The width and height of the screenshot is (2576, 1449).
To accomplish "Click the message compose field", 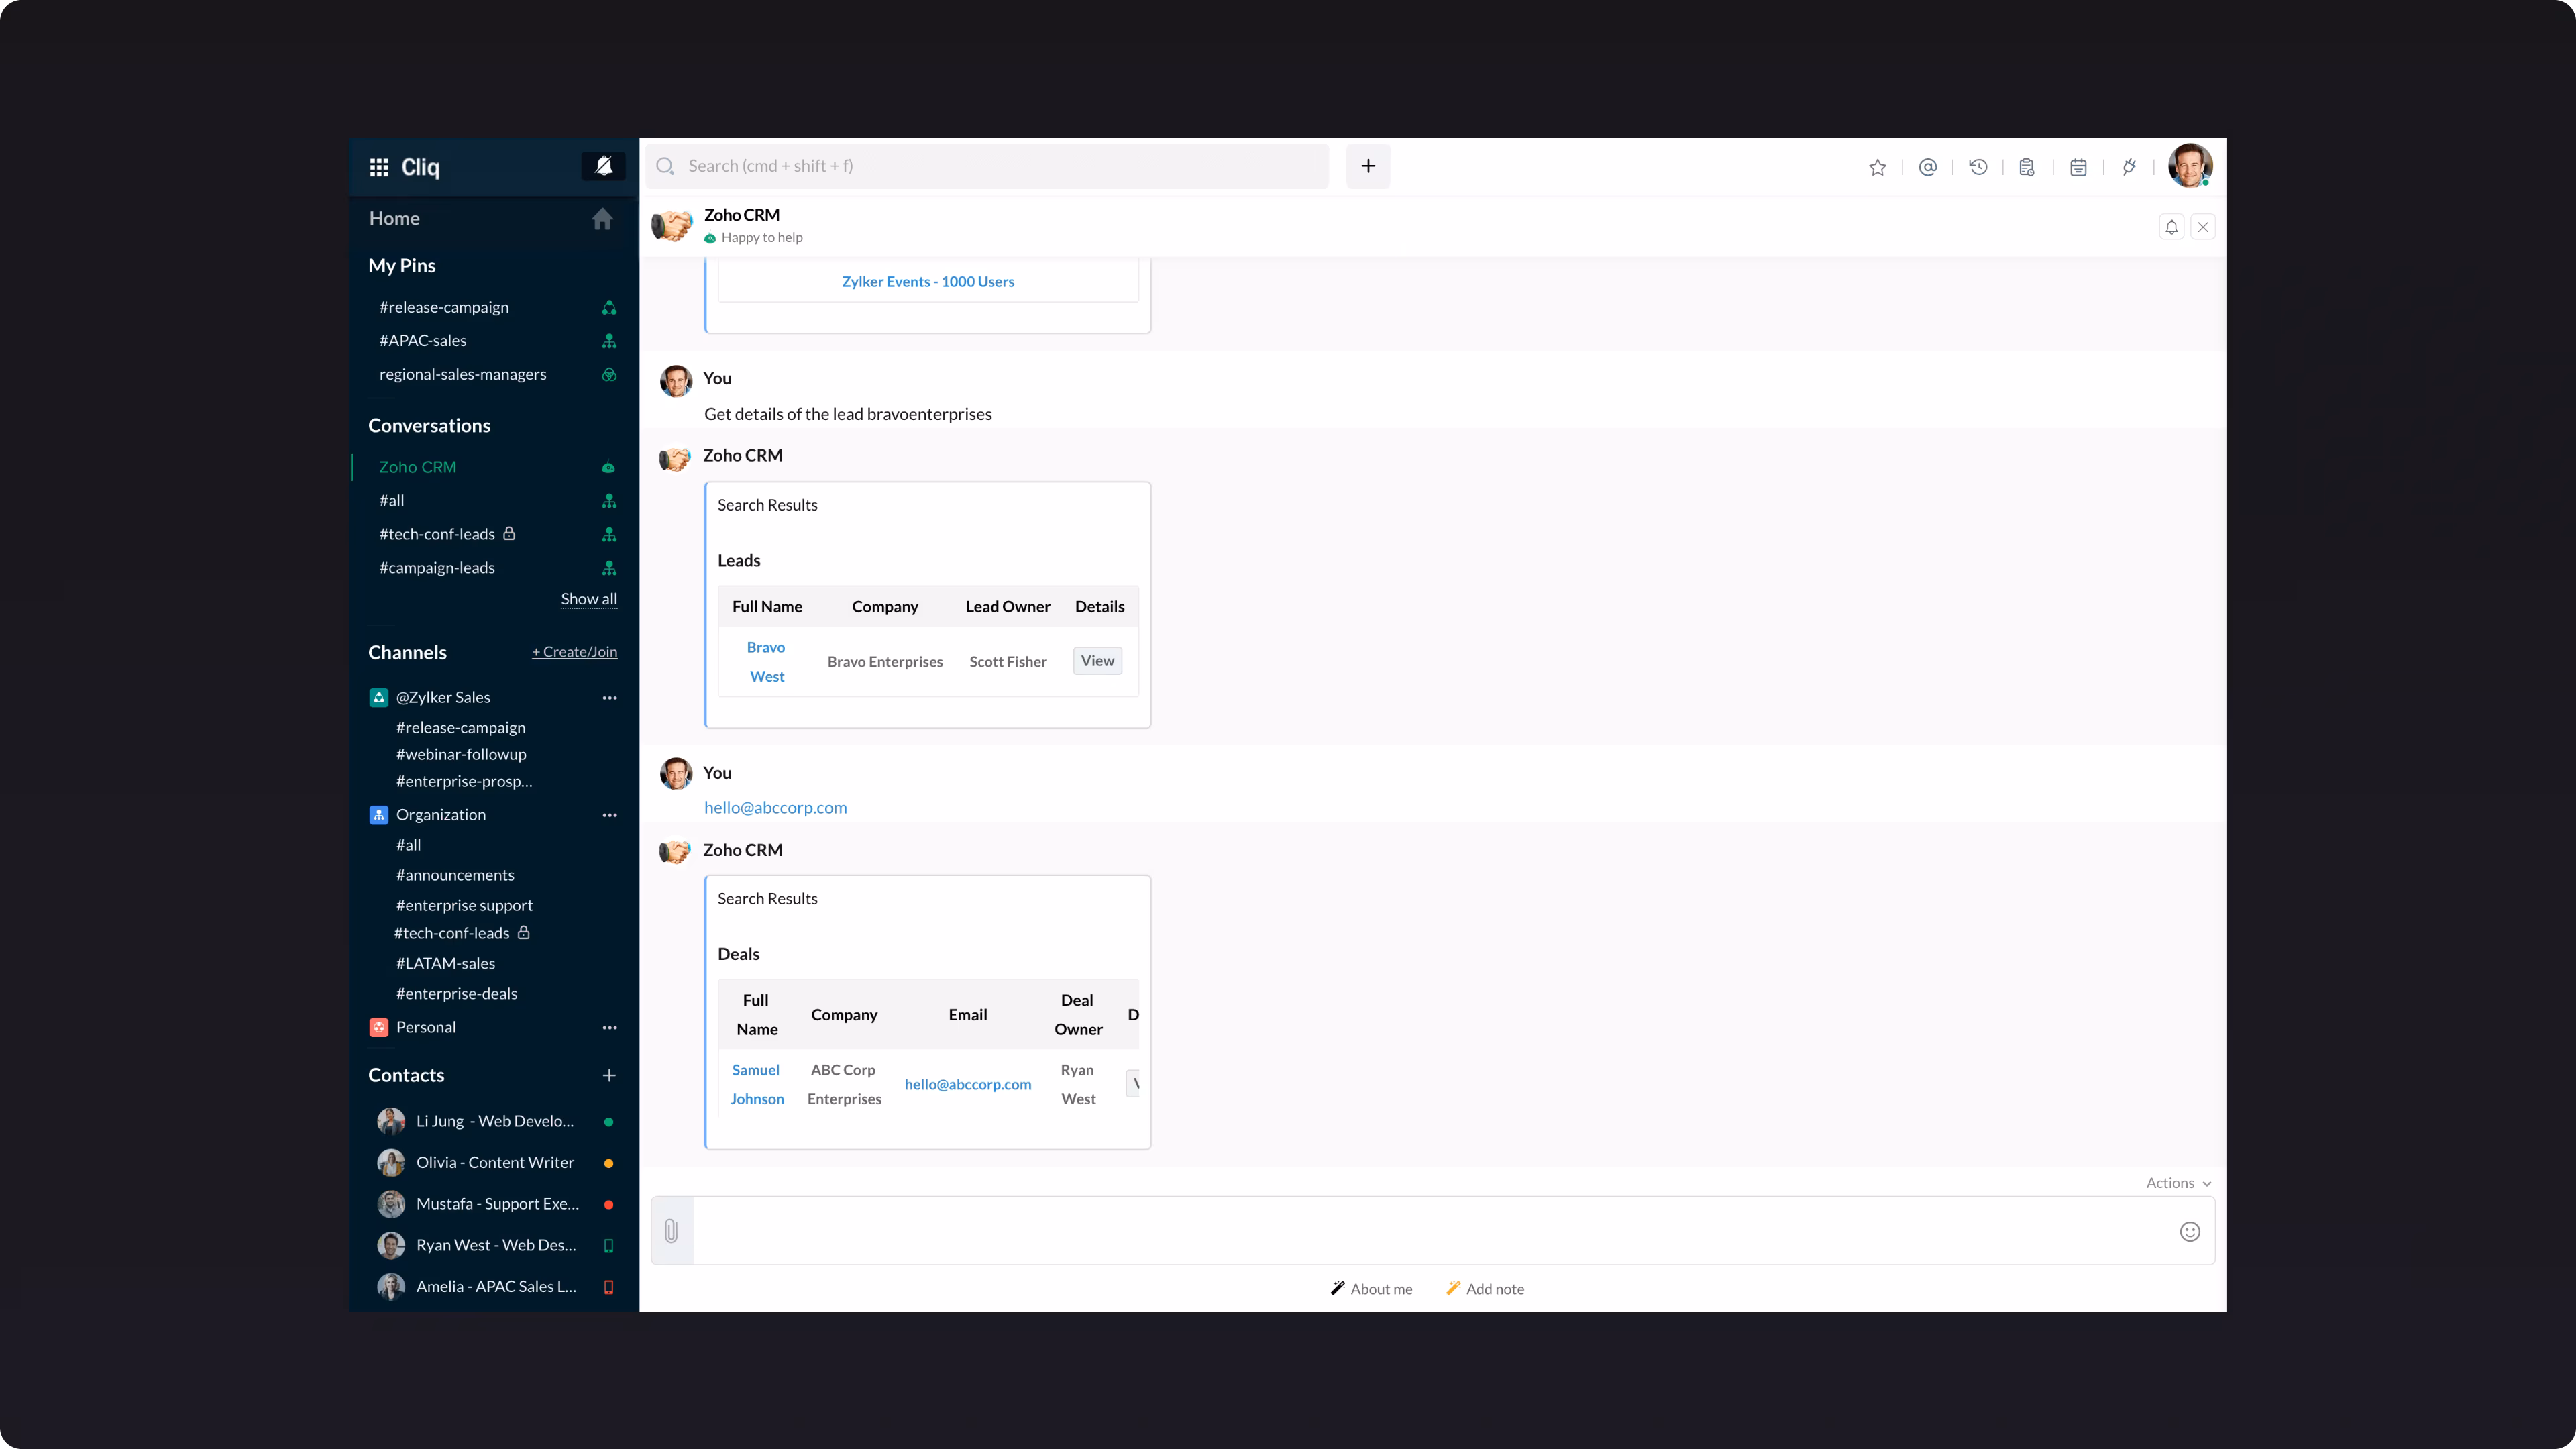I will point(1433,1231).
